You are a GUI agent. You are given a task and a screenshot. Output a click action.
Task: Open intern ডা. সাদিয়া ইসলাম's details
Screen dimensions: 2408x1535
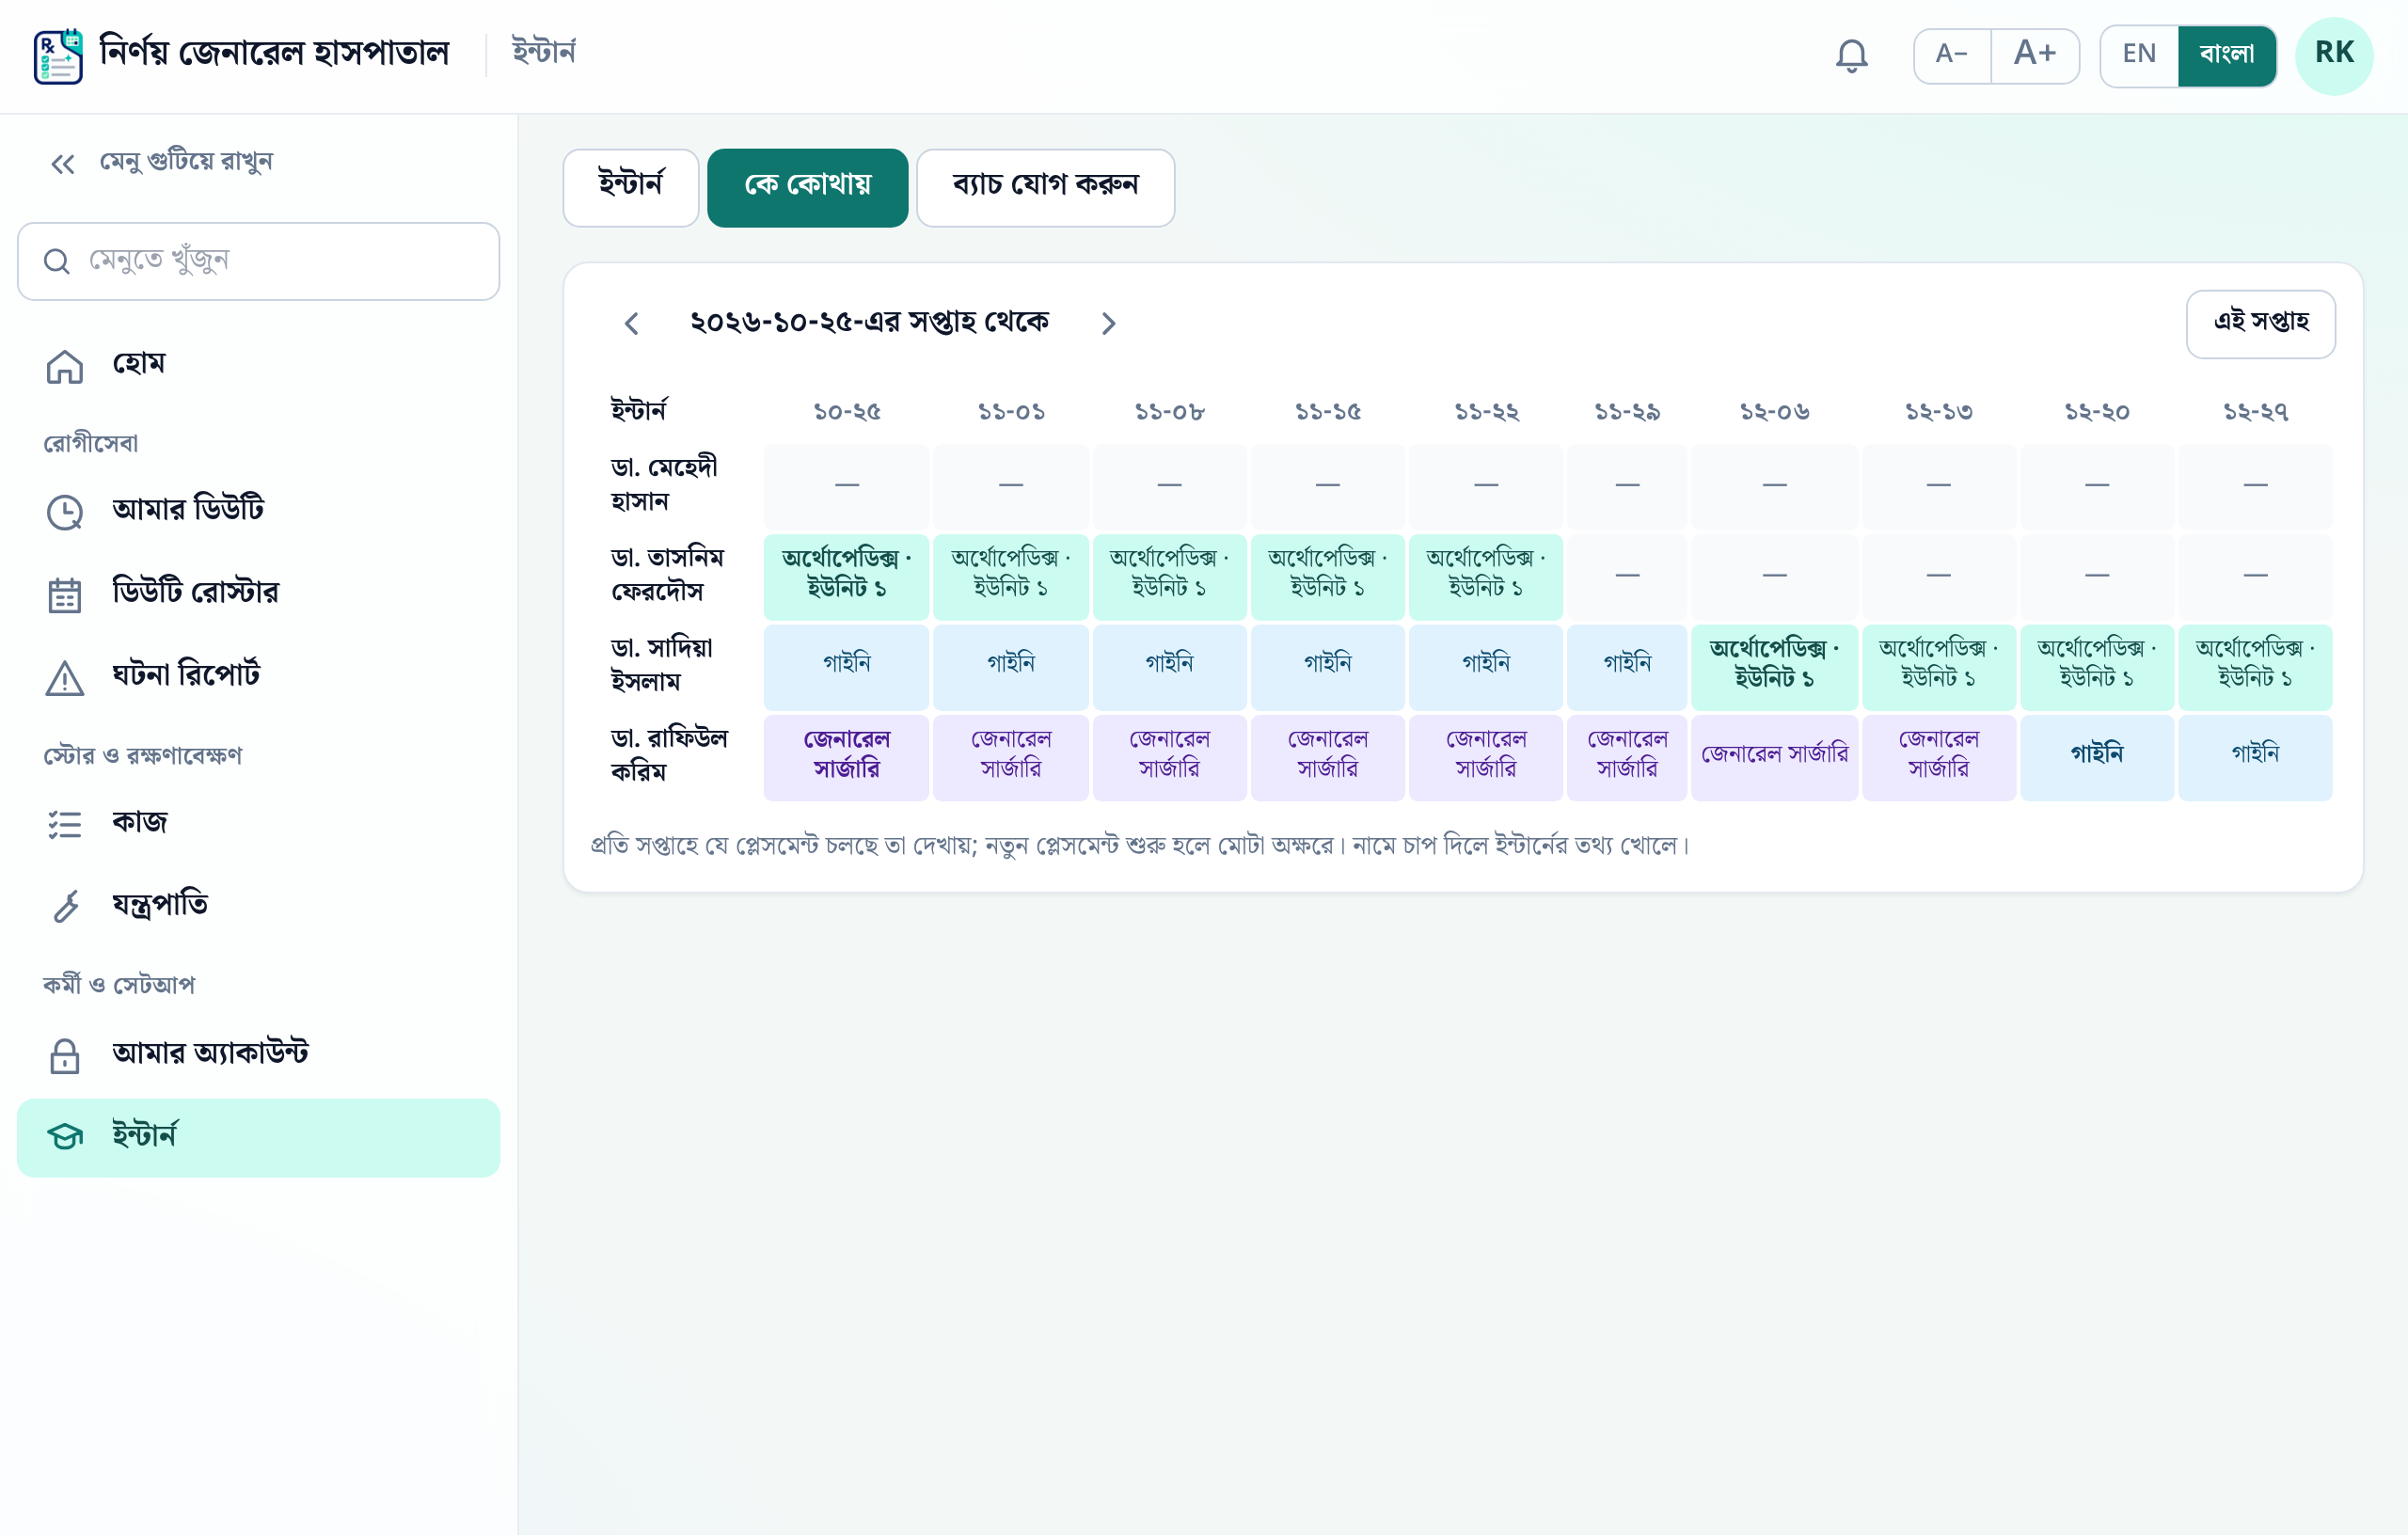(x=661, y=665)
